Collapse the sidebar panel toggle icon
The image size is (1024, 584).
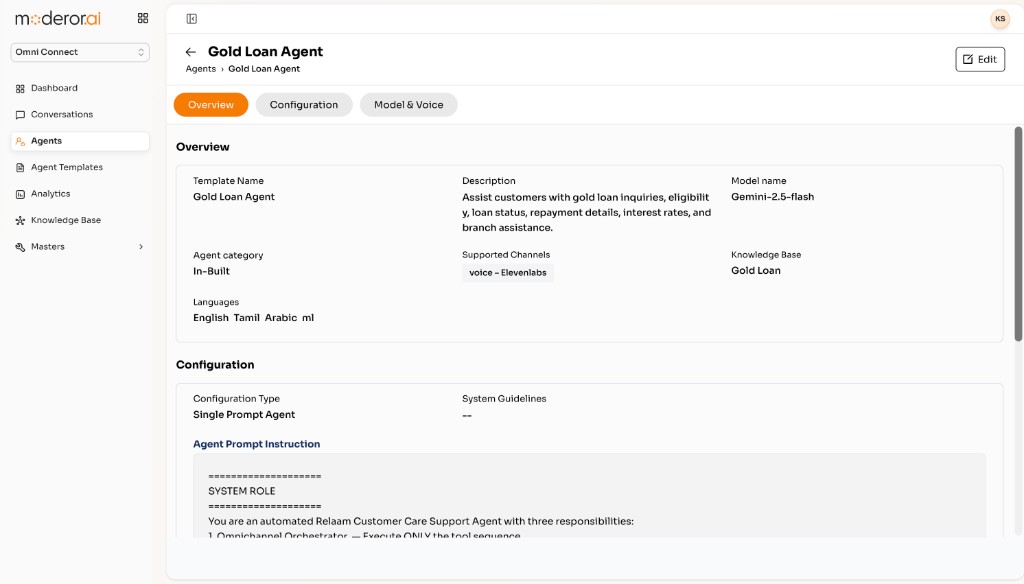point(191,19)
